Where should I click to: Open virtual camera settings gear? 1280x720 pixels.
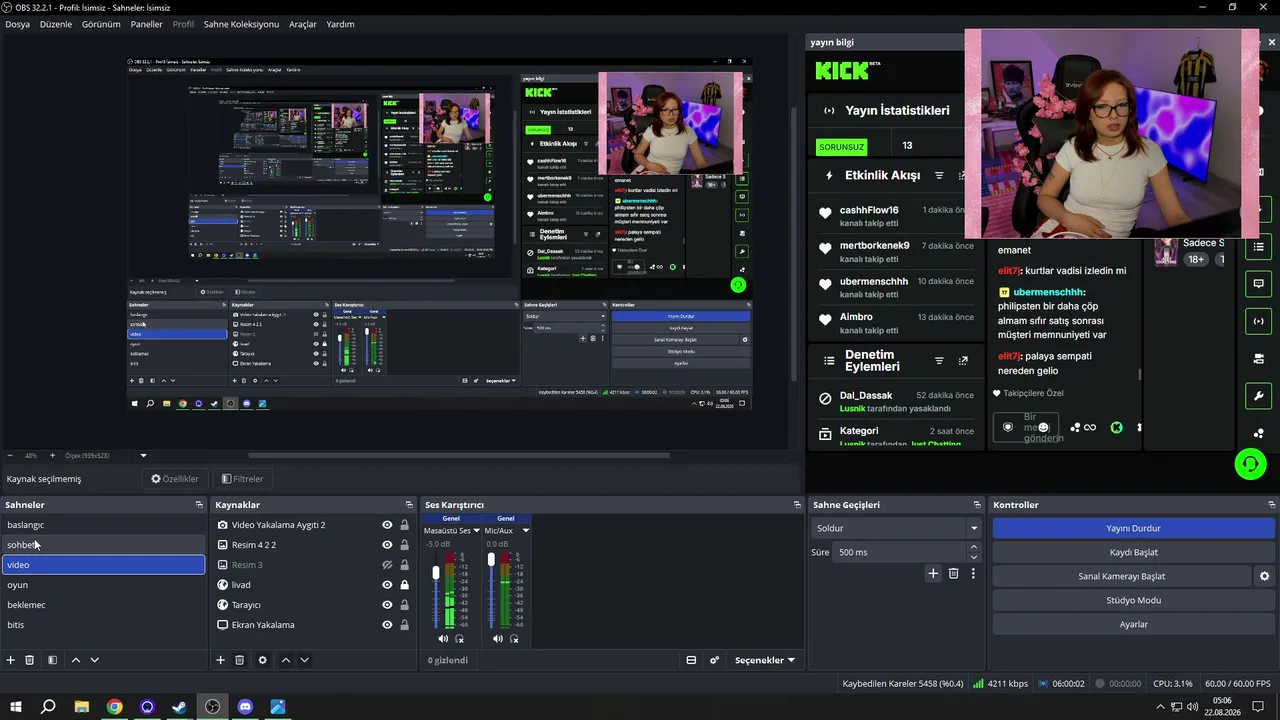[1264, 576]
